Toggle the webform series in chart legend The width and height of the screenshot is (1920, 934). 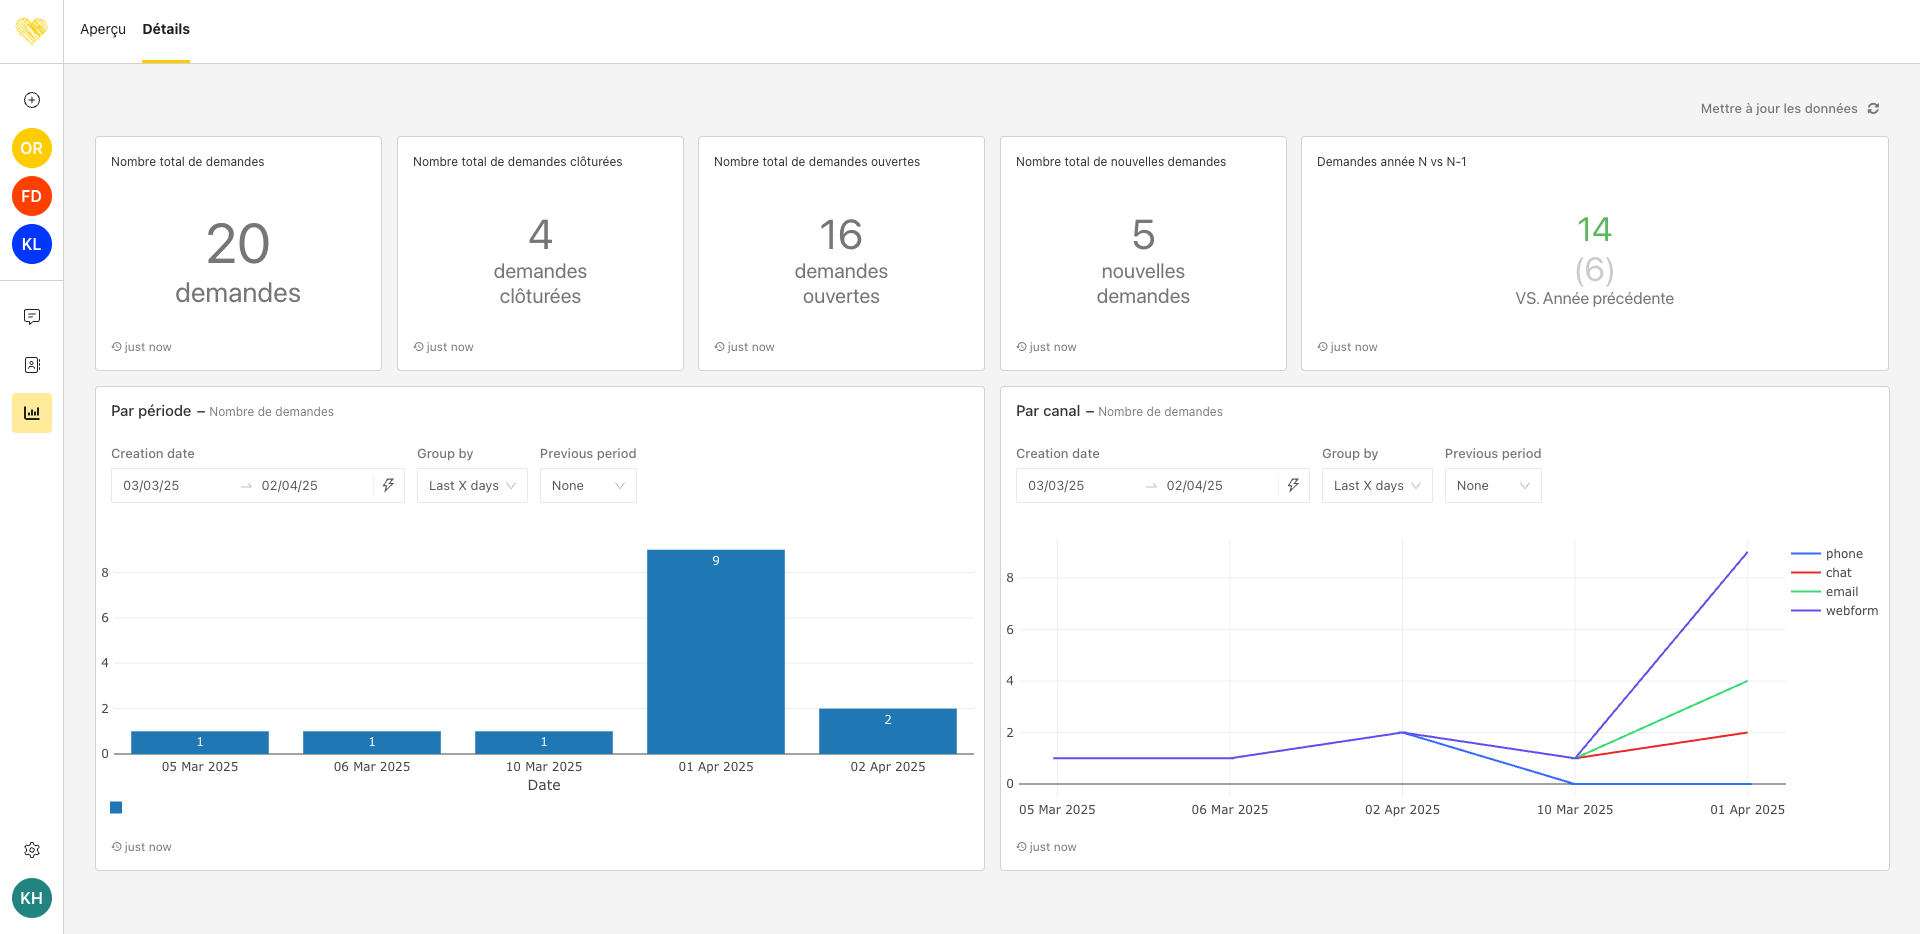tap(1851, 611)
